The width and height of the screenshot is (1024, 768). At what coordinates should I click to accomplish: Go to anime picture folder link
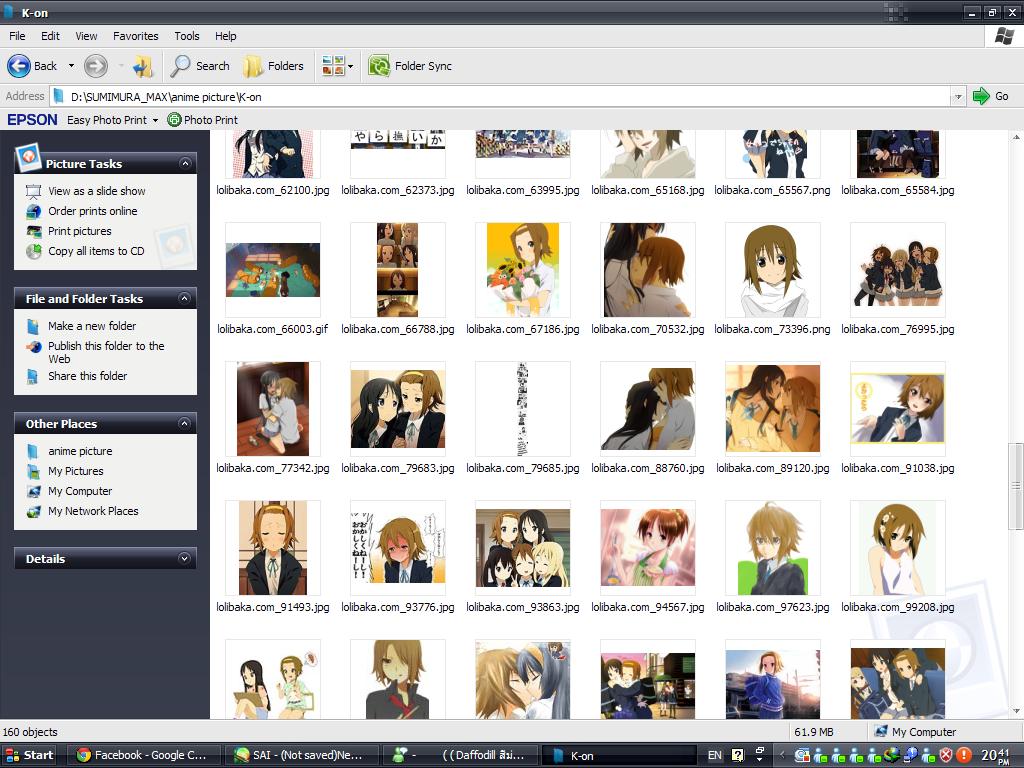pyautogui.click(x=80, y=451)
